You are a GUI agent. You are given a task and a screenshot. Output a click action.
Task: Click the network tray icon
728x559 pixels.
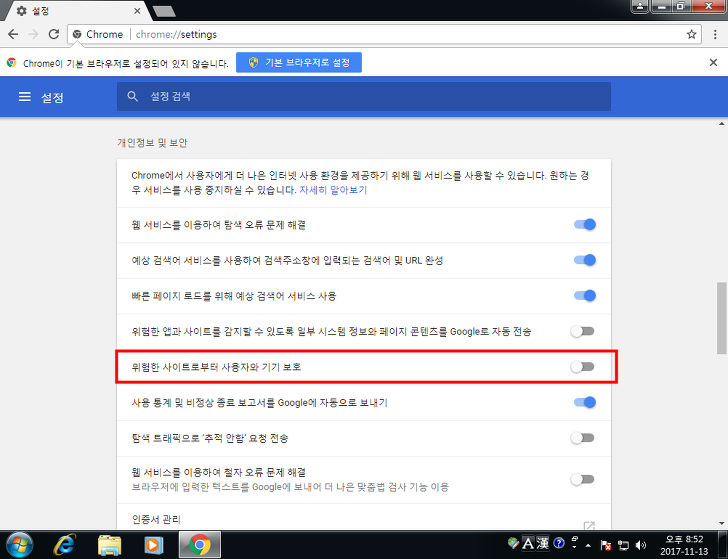click(623, 545)
